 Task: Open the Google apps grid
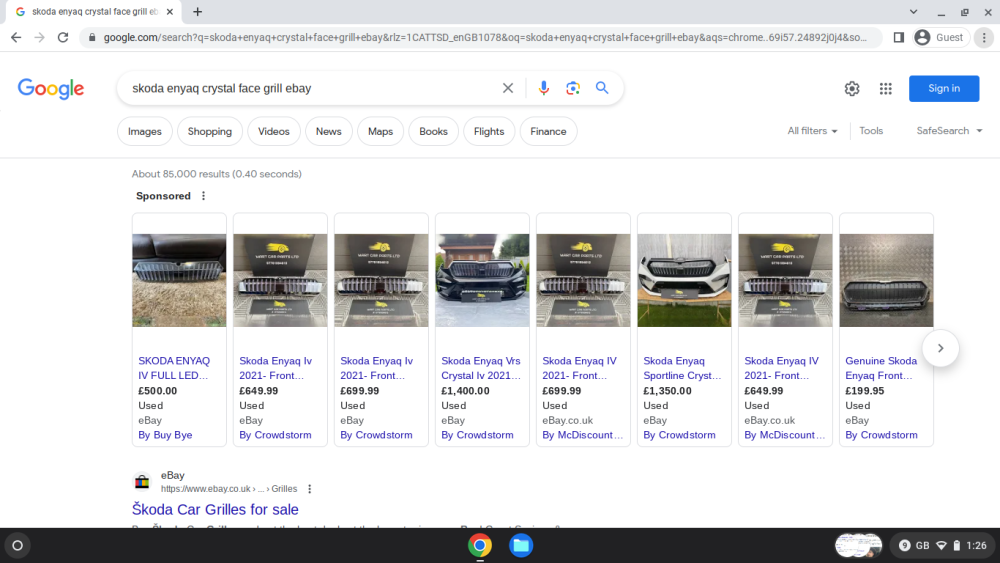pos(885,89)
